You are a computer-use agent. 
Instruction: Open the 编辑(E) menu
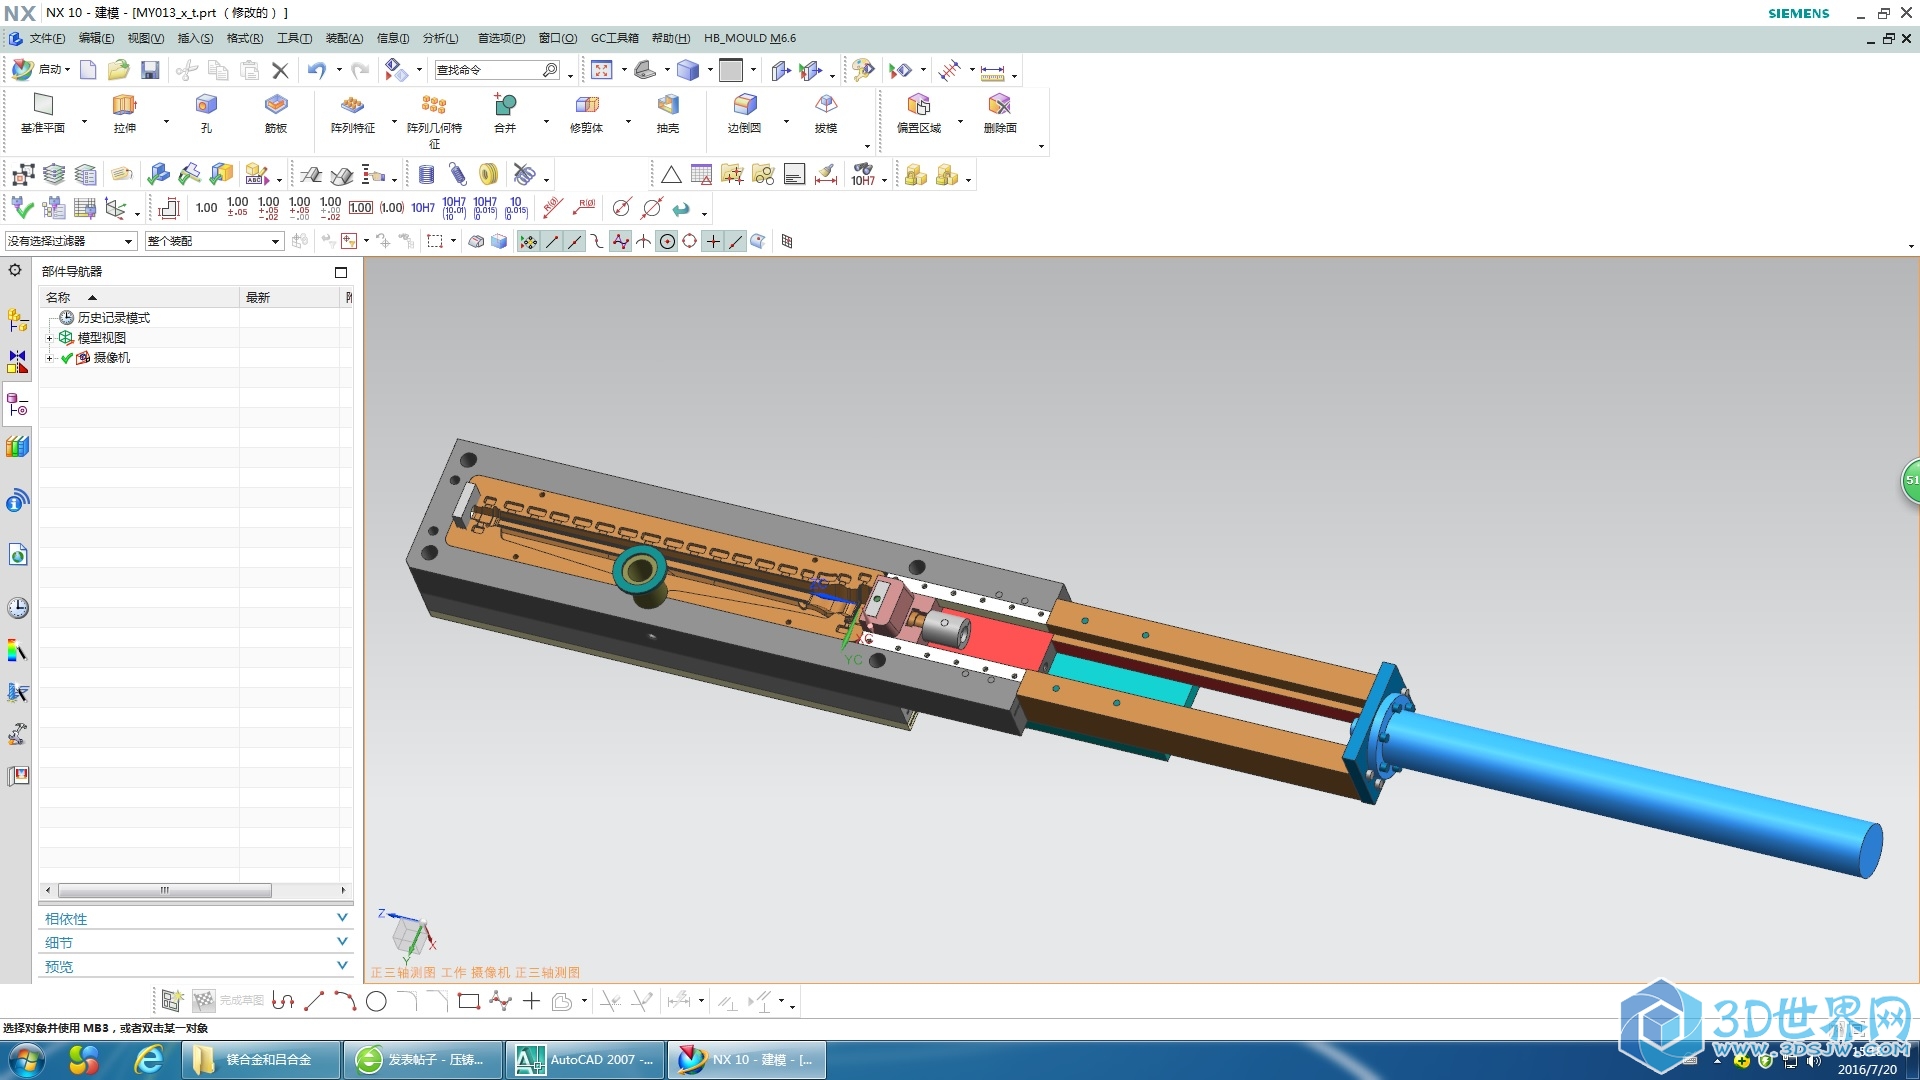point(96,38)
